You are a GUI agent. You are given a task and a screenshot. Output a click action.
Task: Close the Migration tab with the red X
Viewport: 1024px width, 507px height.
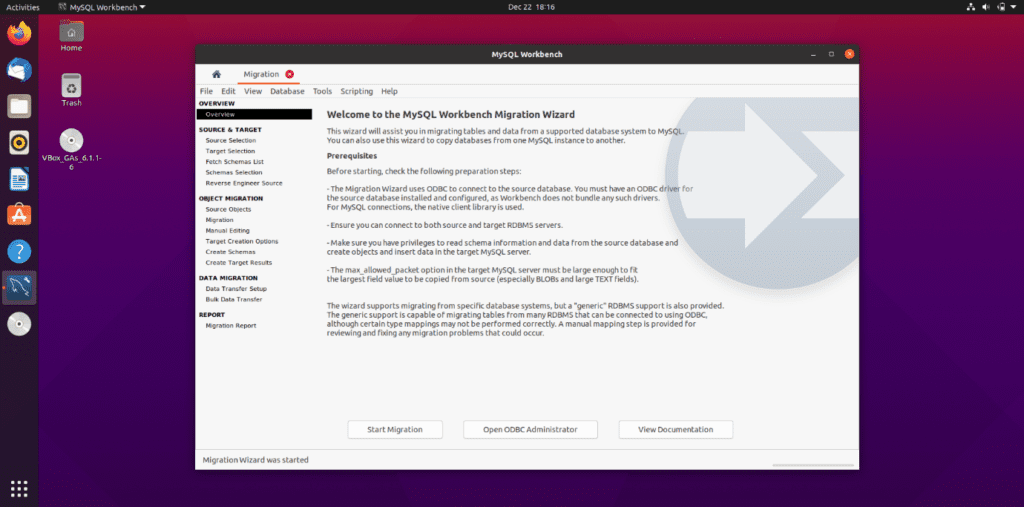coord(290,74)
